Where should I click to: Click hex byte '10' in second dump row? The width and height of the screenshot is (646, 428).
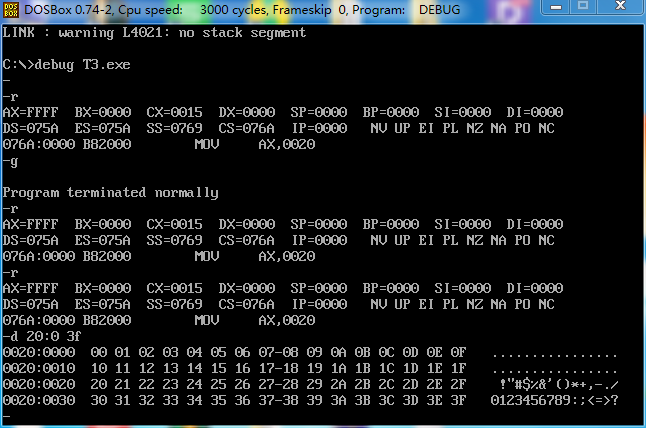click(x=98, y=368)
